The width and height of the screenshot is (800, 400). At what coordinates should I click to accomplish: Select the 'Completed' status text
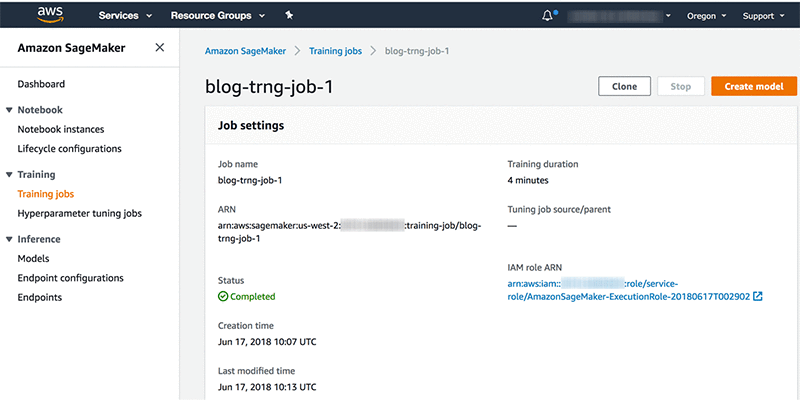pos(253,296)
